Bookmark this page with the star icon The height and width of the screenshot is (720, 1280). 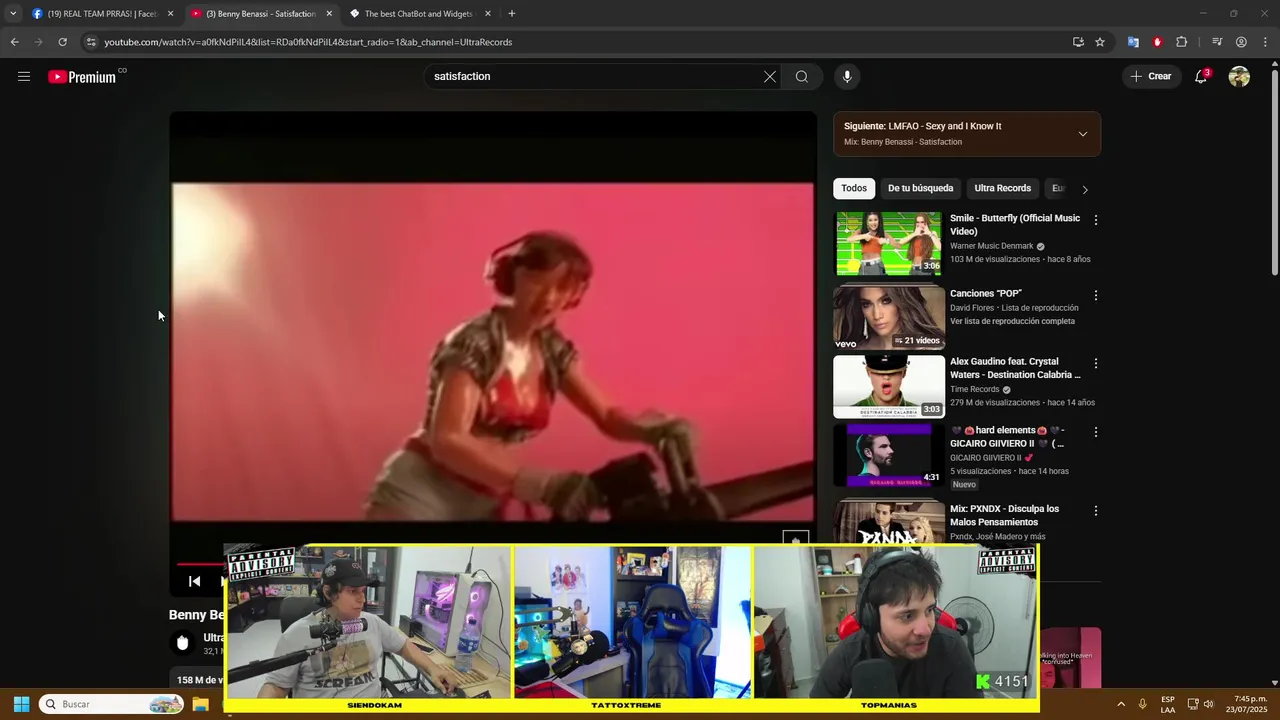tap(1100, 42)
